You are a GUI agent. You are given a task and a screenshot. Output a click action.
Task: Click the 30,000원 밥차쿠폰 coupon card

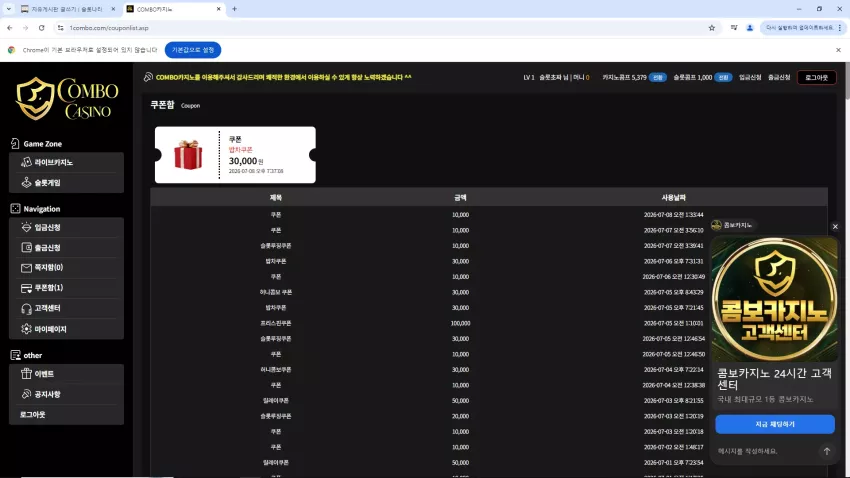pos(235,155)
